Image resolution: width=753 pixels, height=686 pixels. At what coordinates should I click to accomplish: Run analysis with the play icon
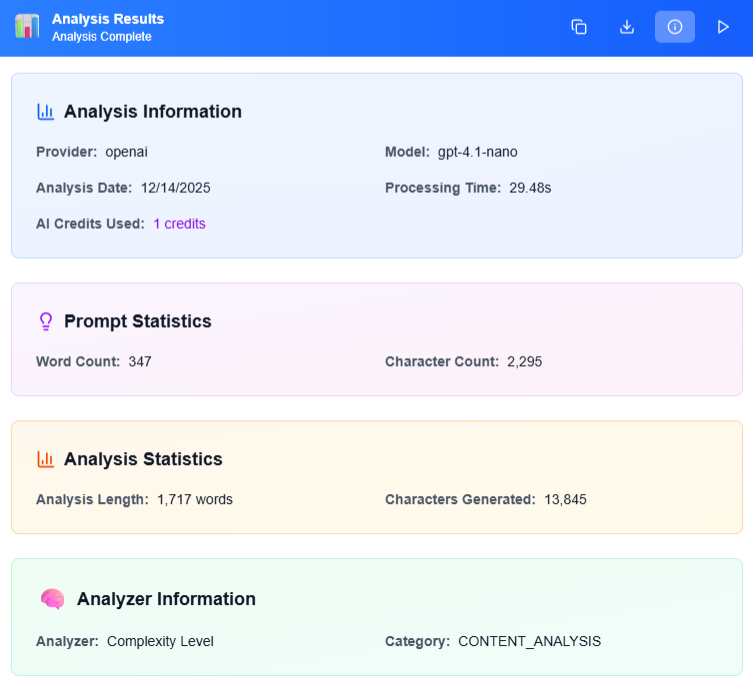[723, 27]
